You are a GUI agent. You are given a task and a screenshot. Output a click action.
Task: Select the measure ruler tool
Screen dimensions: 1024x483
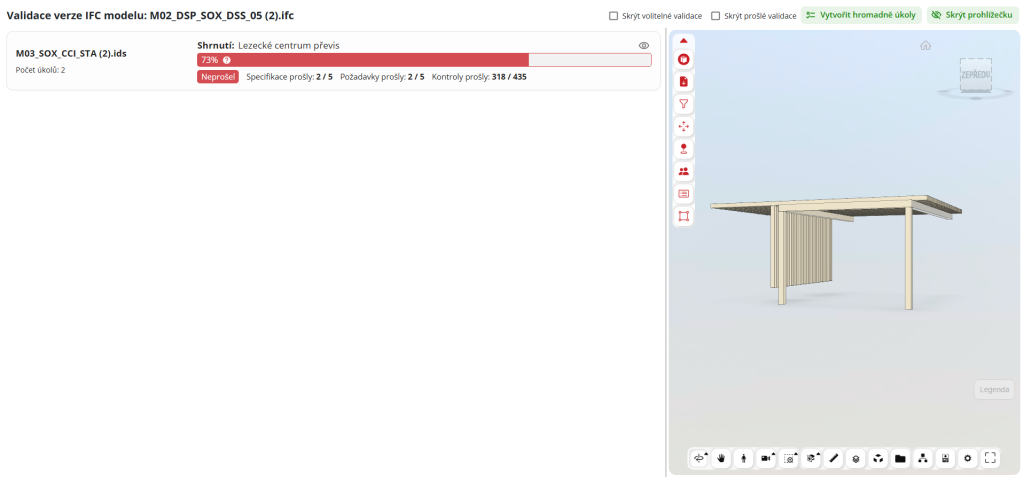(834, 458)
